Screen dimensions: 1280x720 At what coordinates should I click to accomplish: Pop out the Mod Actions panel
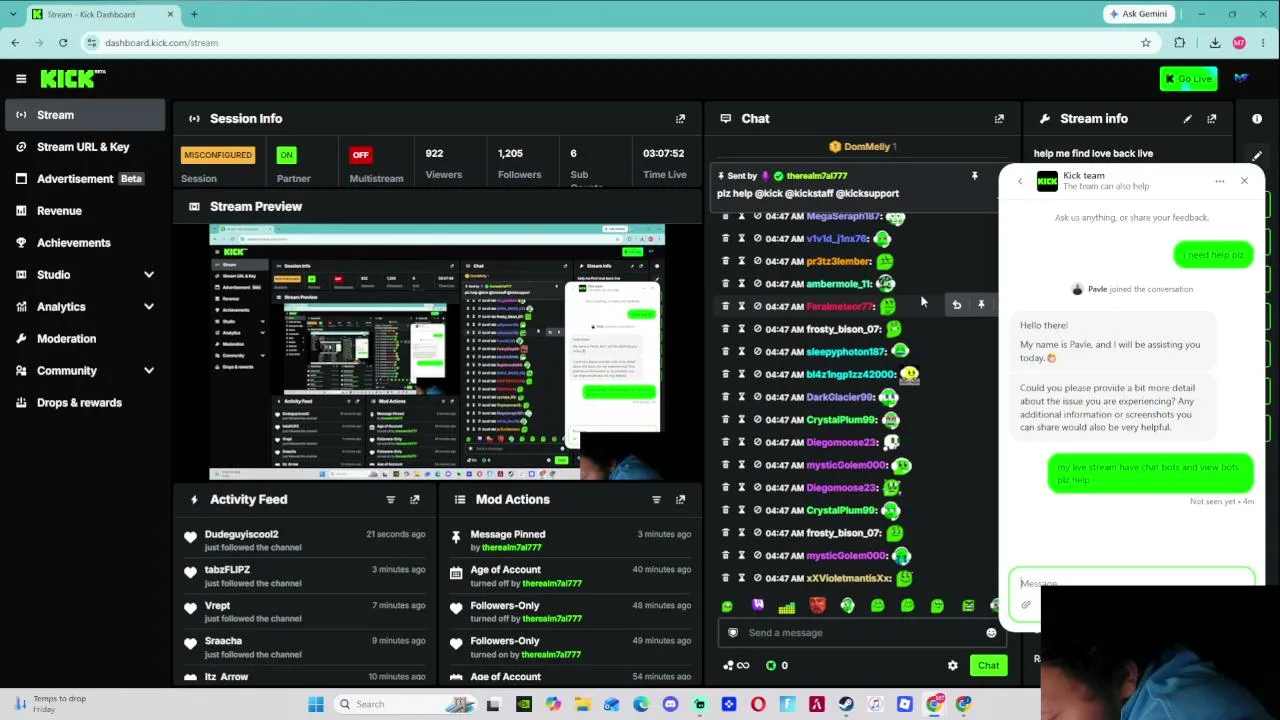point(680,500)
